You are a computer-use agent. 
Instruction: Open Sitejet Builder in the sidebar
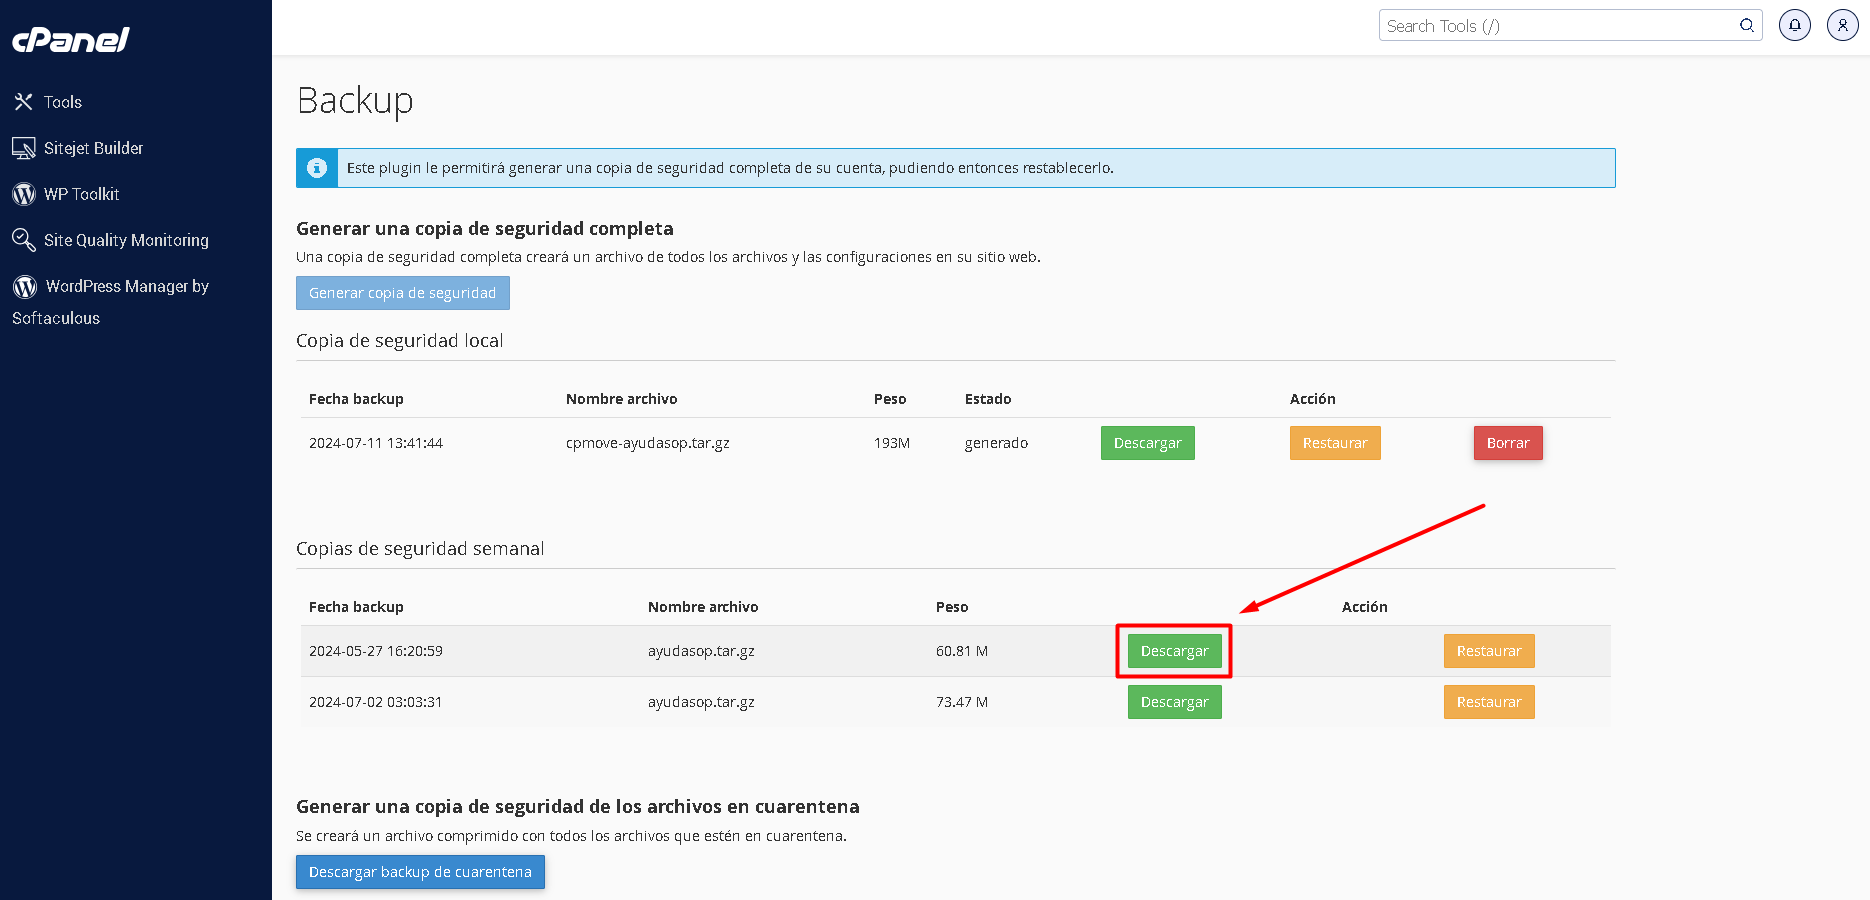(x=94, y=148)
